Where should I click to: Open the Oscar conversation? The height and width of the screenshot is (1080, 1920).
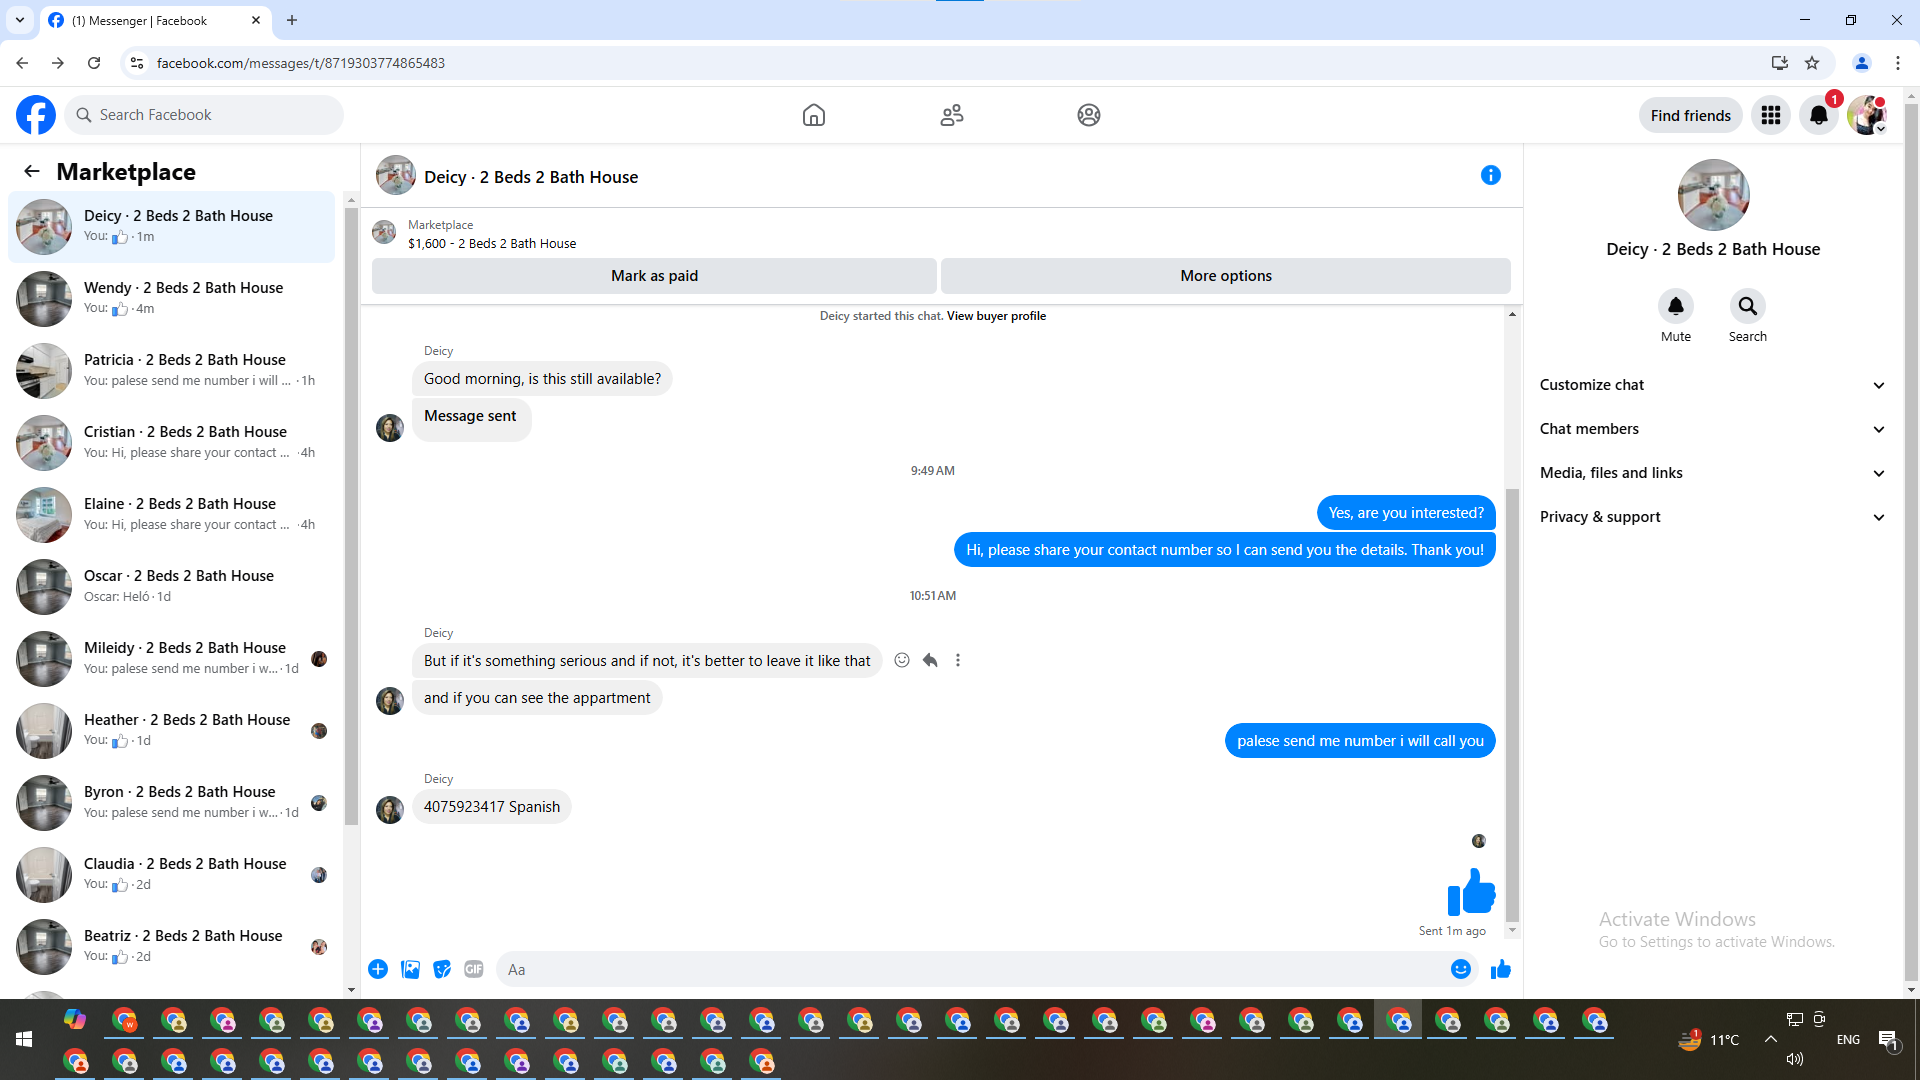coord(172,587)
